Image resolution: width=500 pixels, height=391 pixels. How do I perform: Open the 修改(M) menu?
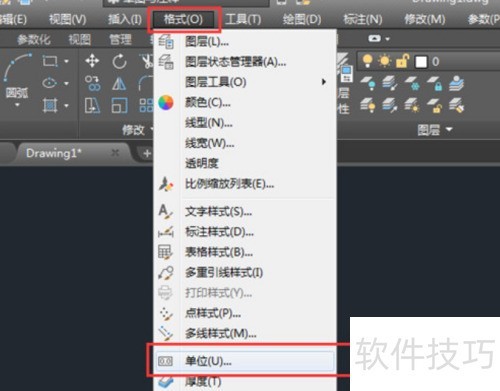click(x=425, y=20)
